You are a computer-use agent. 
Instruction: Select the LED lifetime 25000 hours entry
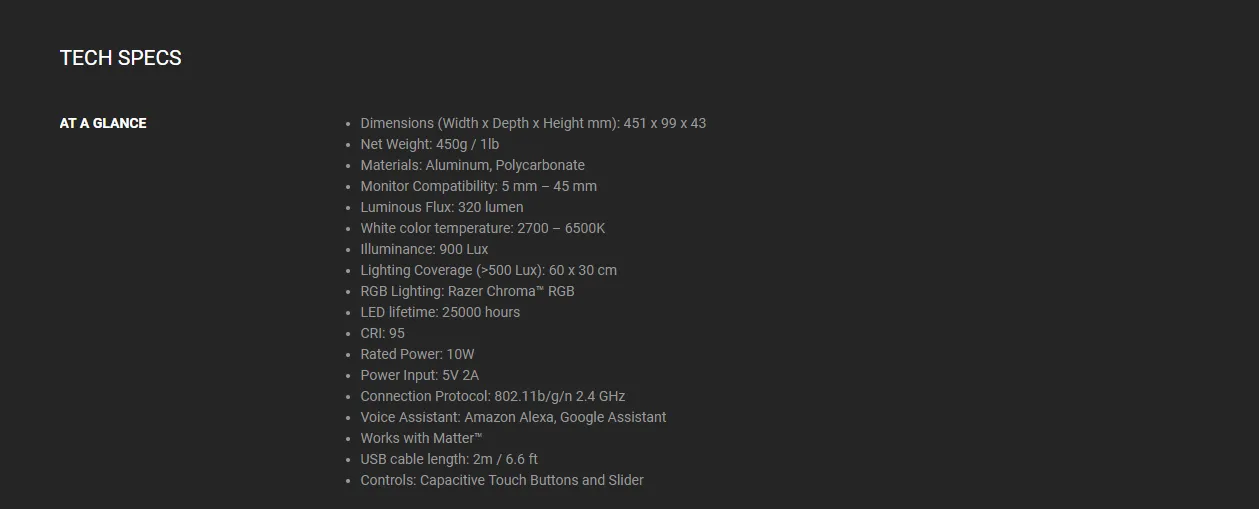441,312
